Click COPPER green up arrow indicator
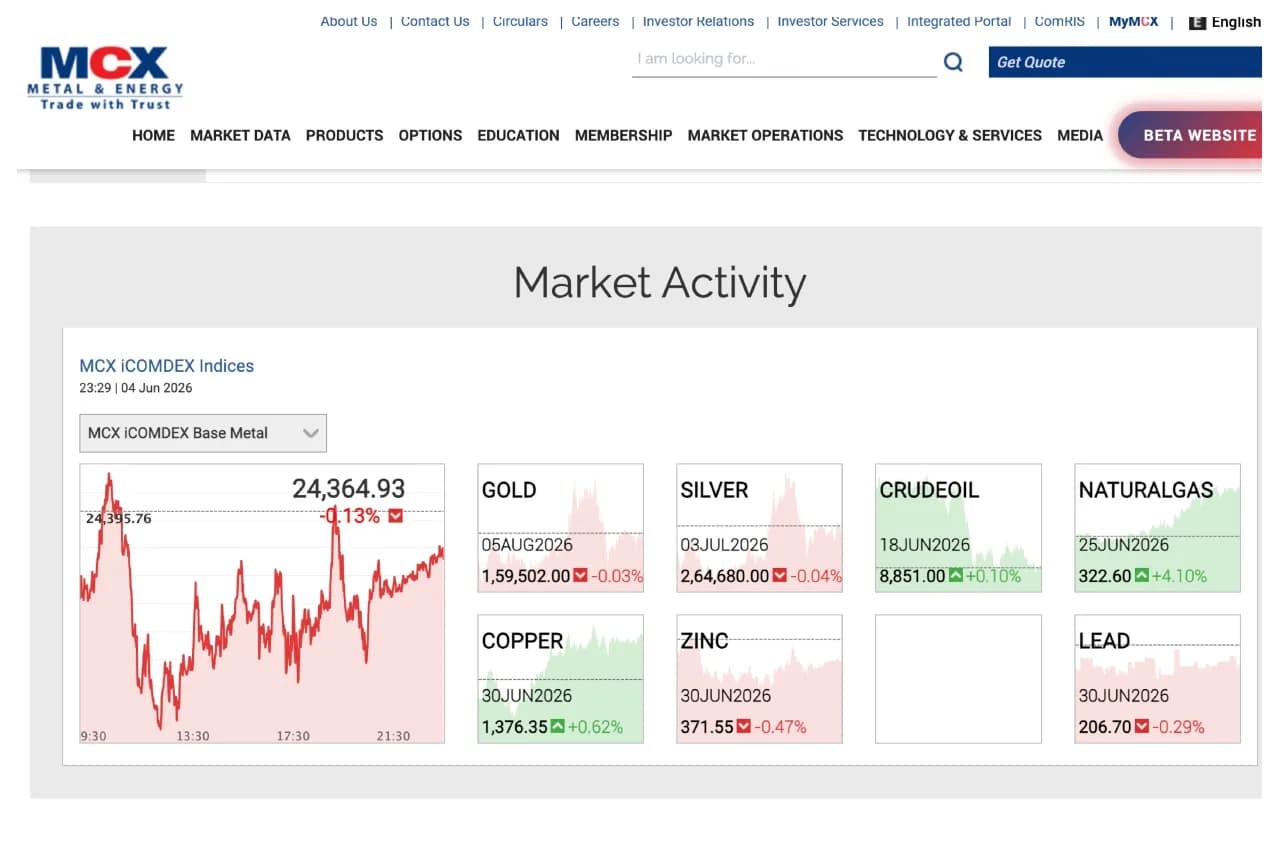This screenshot has width=1280, height=850. coord(557,727)
